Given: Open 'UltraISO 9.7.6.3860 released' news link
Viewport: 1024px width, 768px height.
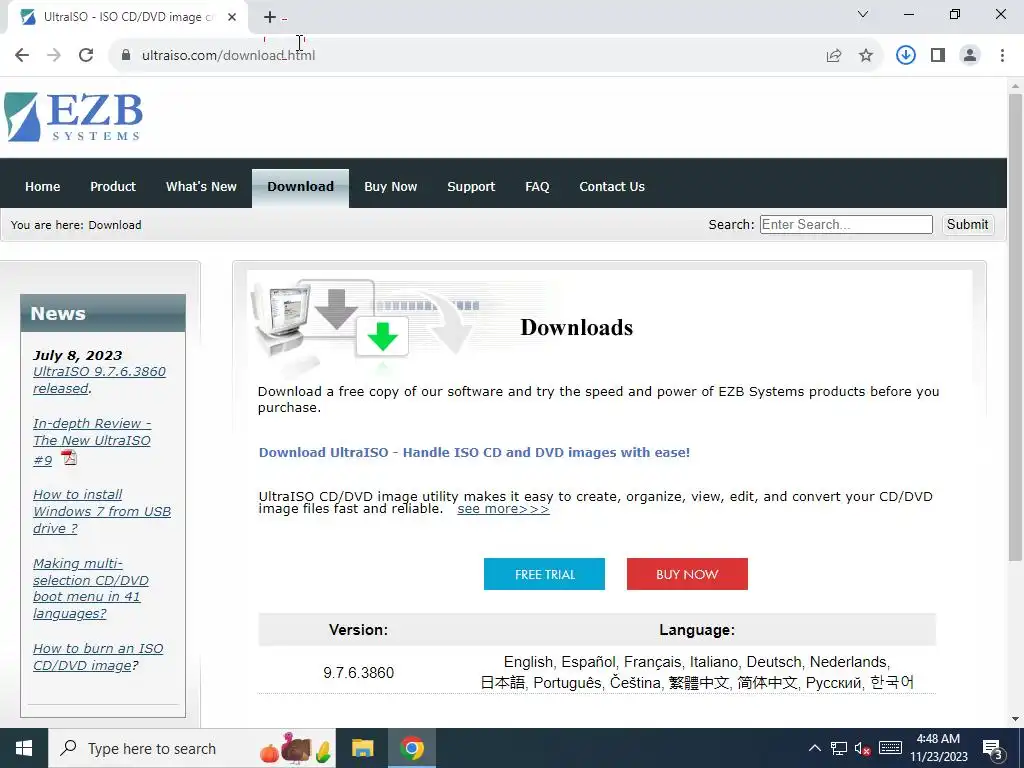Looking at the screenshot, I should click(99, 379).
